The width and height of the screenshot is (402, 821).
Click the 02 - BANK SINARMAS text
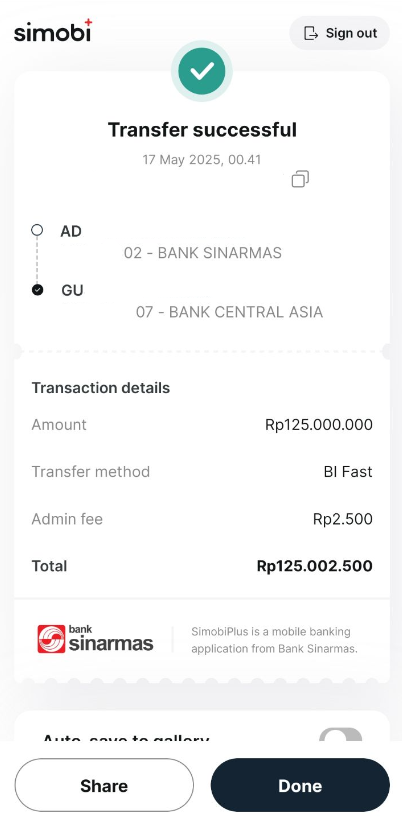point(203,253)
